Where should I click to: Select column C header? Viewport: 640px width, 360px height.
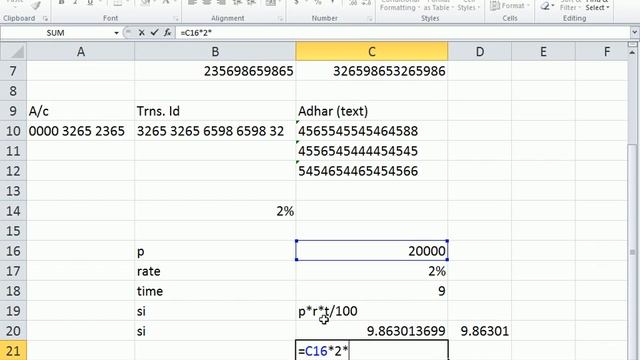(x=371, y=51)
